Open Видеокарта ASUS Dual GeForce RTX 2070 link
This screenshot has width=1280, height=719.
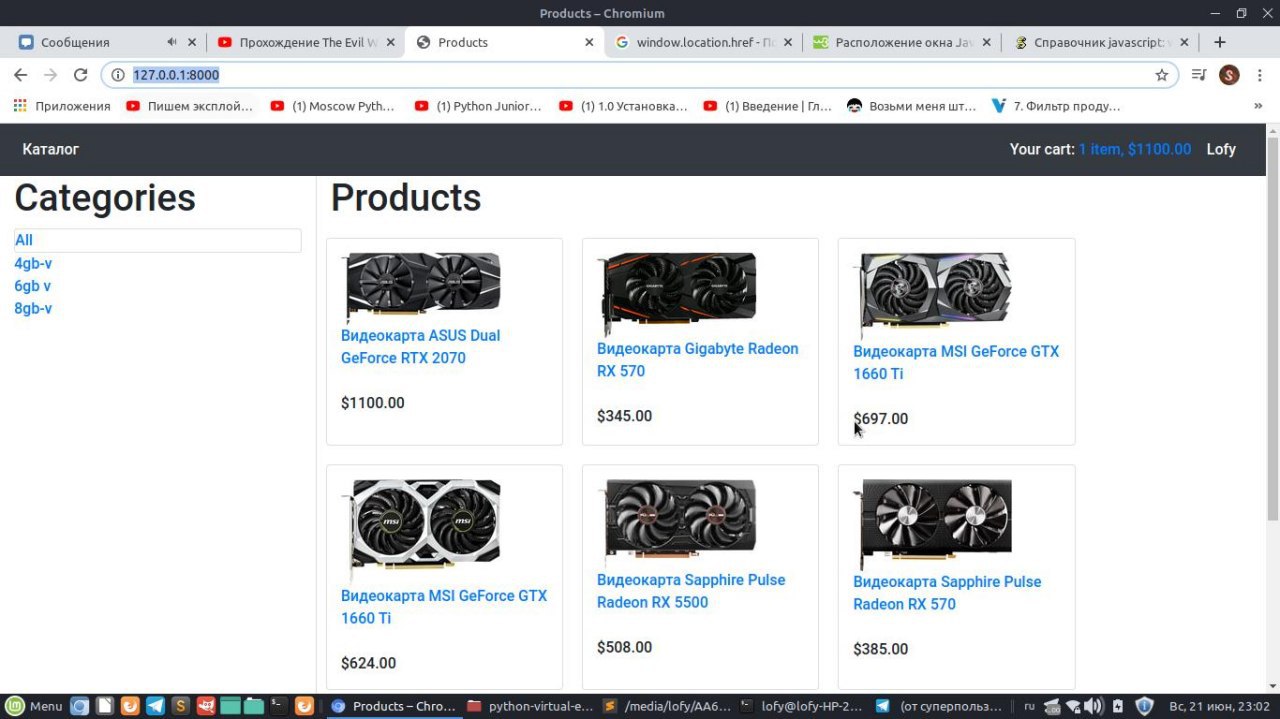421,347
